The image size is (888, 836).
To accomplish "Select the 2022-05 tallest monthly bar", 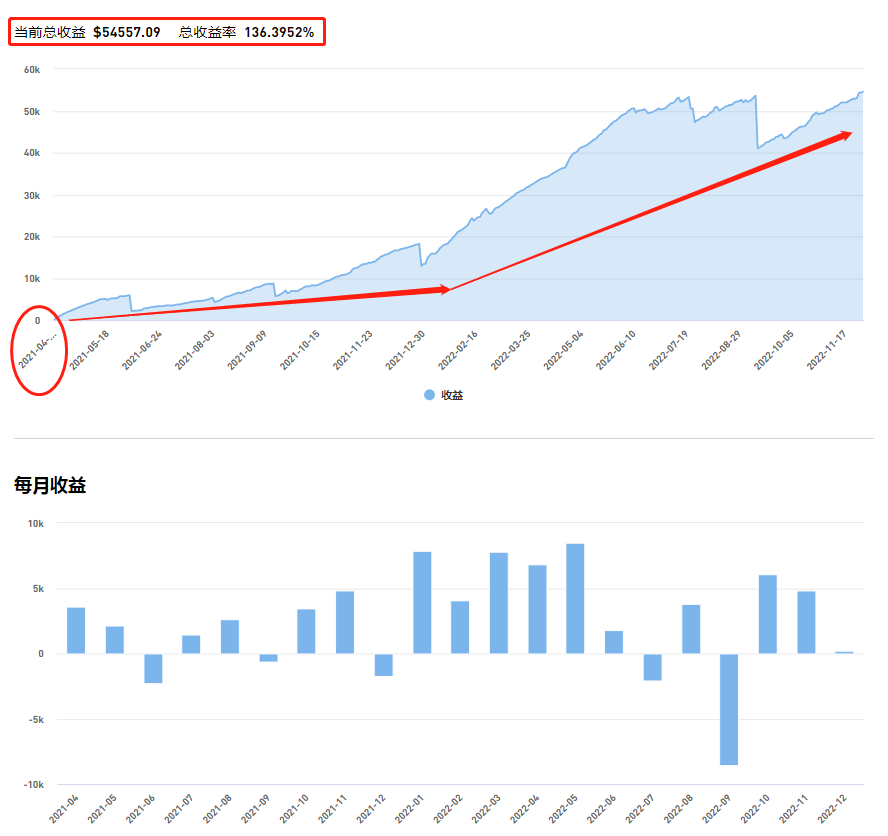I will (575, 599).
